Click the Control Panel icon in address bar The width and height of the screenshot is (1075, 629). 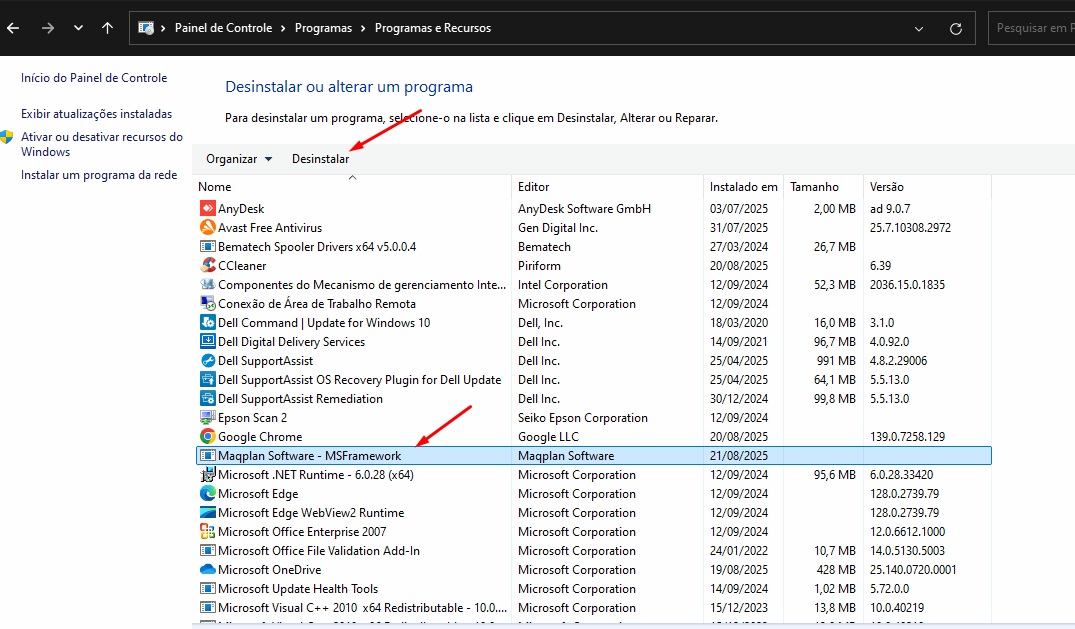point(146,28)
